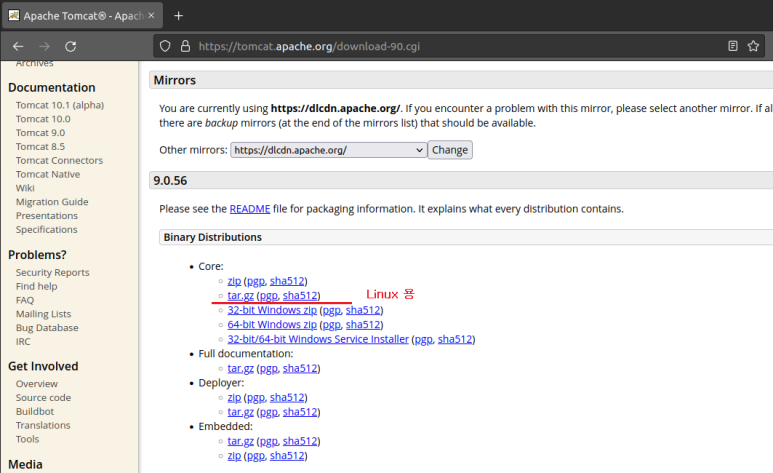
Task: Open Security Reports link
Action: click(52, 272)
